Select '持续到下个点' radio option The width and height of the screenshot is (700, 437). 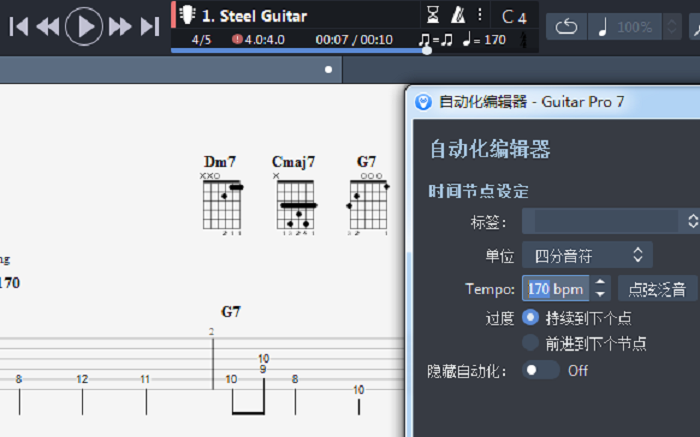531,318
